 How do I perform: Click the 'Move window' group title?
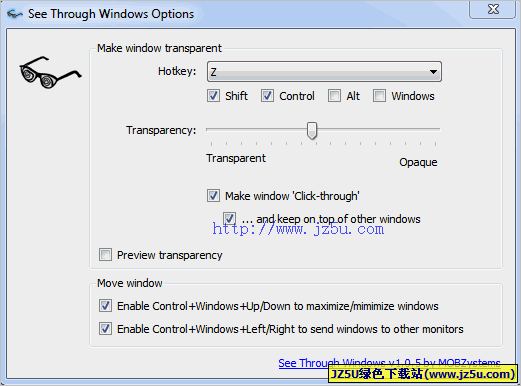click(x=130, y=283)
